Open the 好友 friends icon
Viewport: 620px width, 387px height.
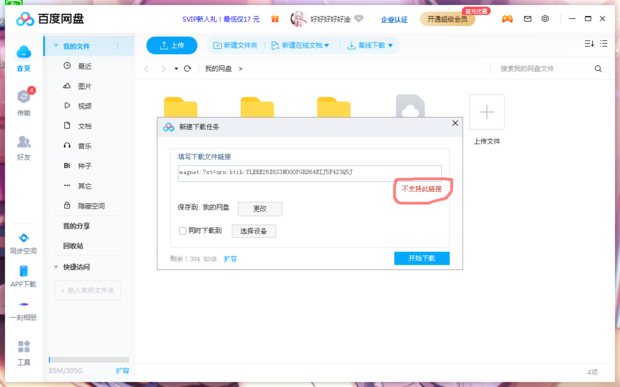click(24, 141)
